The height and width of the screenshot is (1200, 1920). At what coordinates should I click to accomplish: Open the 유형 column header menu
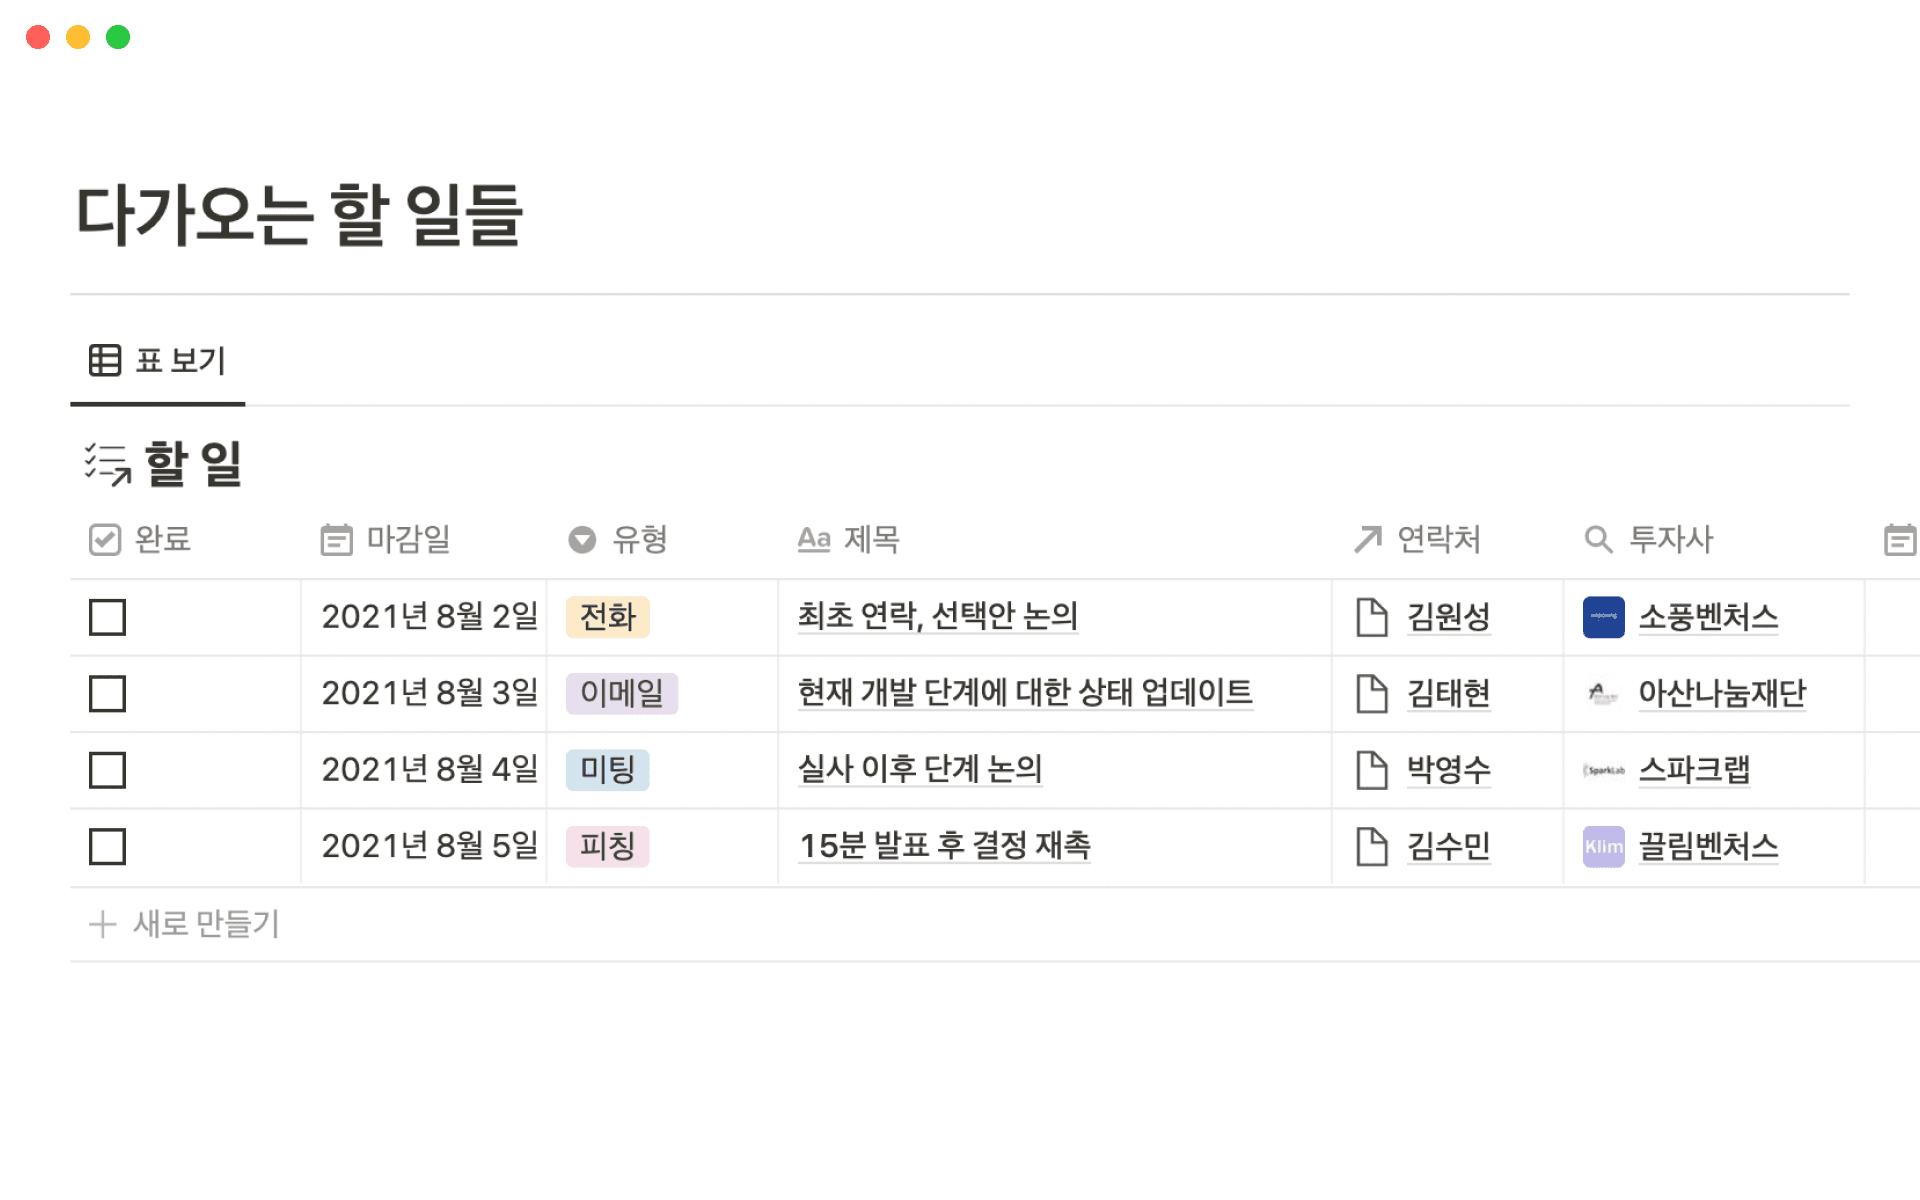click(618, 540)
